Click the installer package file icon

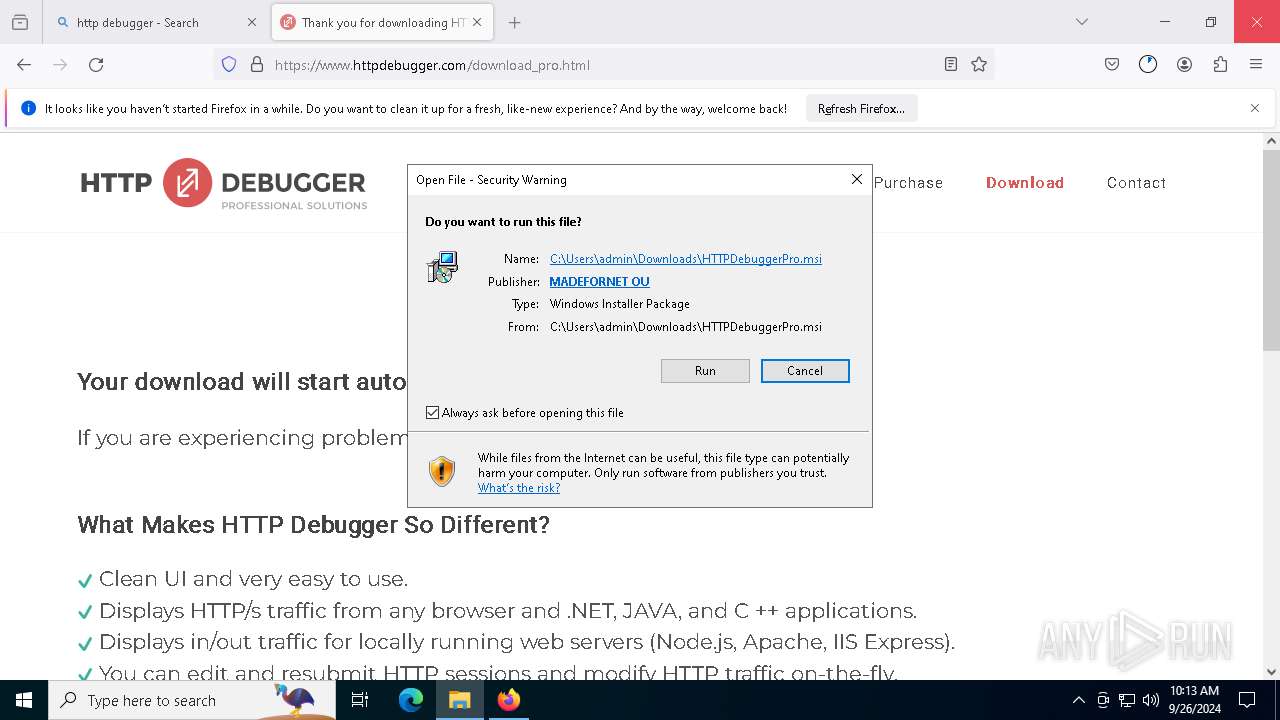pos(442,267)
